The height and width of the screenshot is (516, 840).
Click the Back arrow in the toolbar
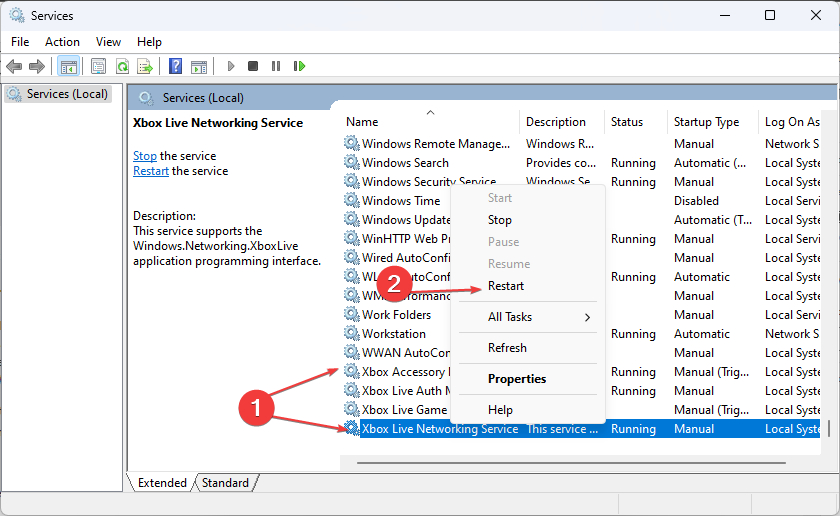pos(14,66)
